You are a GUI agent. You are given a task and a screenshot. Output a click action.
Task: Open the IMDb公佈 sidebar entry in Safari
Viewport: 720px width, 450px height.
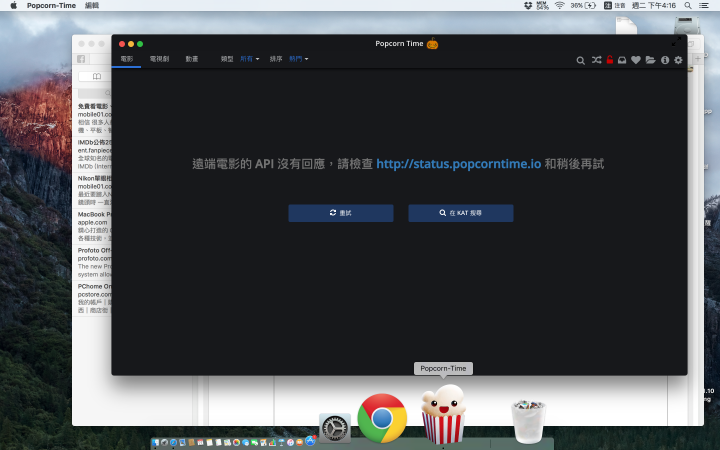coord(94,154)
